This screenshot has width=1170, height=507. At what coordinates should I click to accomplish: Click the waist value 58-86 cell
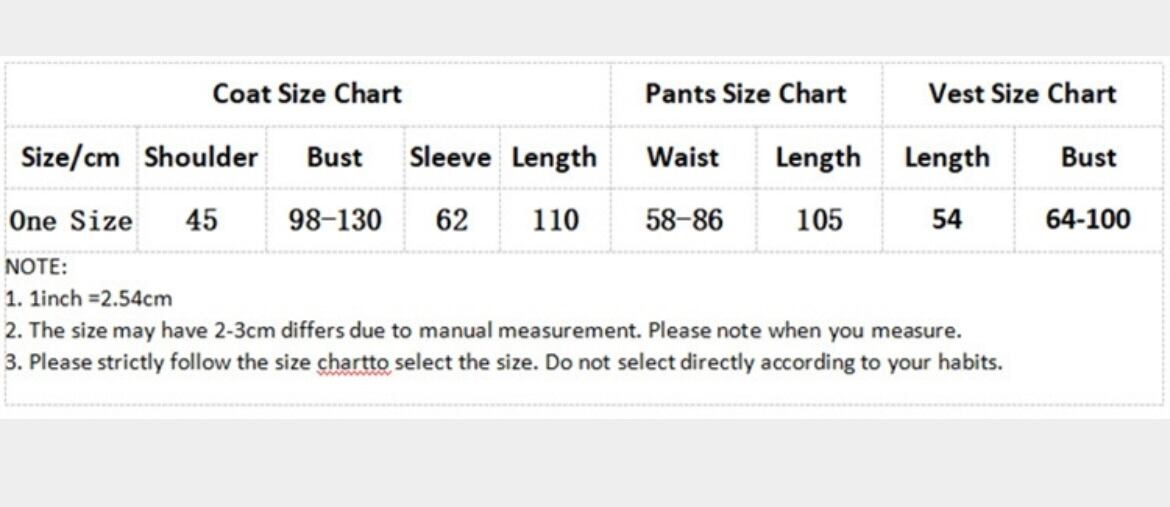coord(684,220)
